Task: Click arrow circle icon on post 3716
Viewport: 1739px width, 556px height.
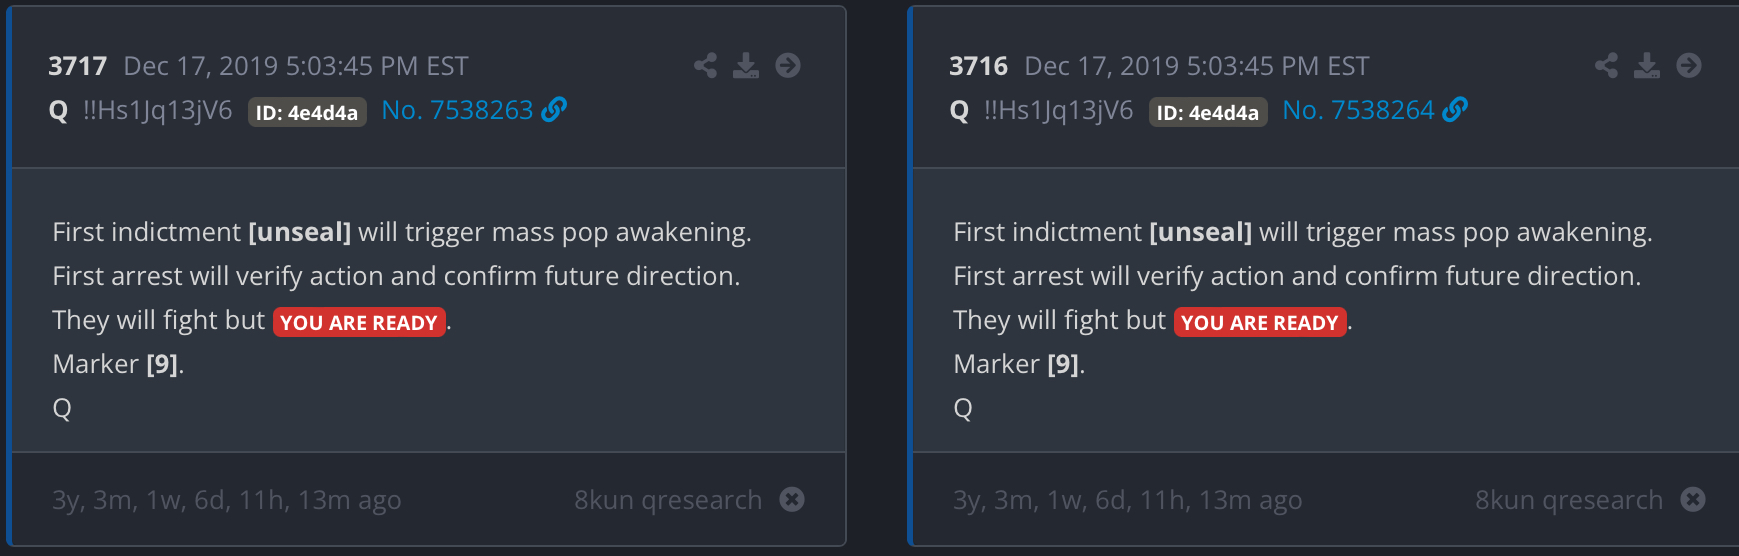Action: click(1689, 66)
